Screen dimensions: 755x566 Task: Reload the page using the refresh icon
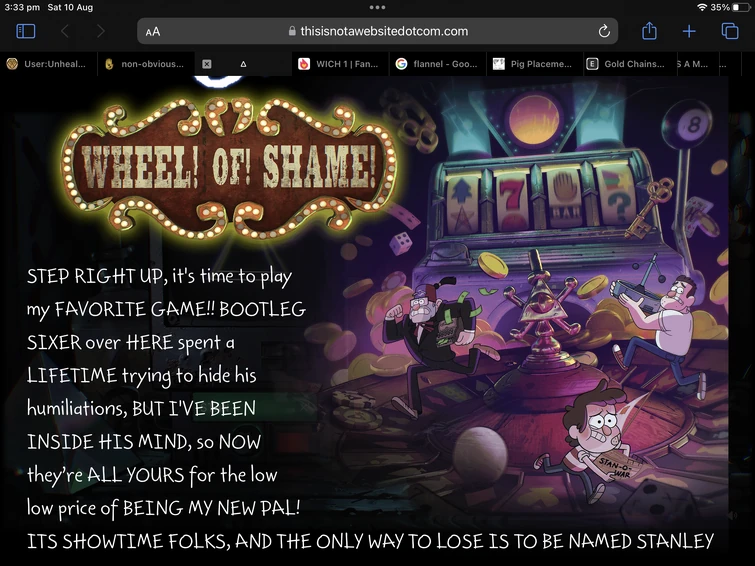(x=604, y=31)
